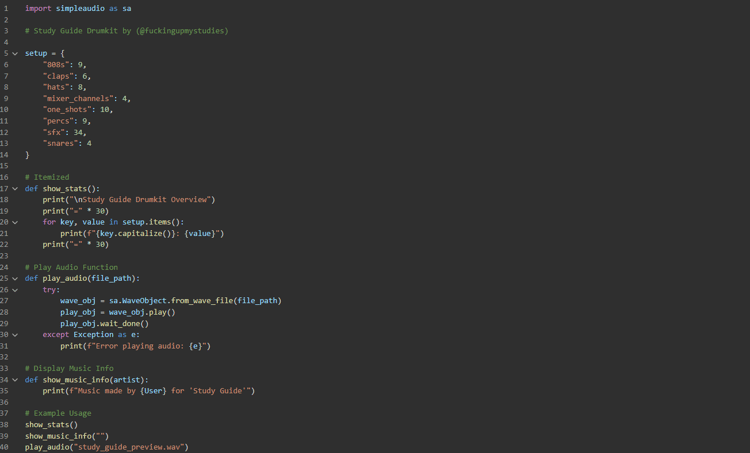The image size is (750, 453).
Task: Click the '# Example Usage' comment
Action: (x=58, y=413)
